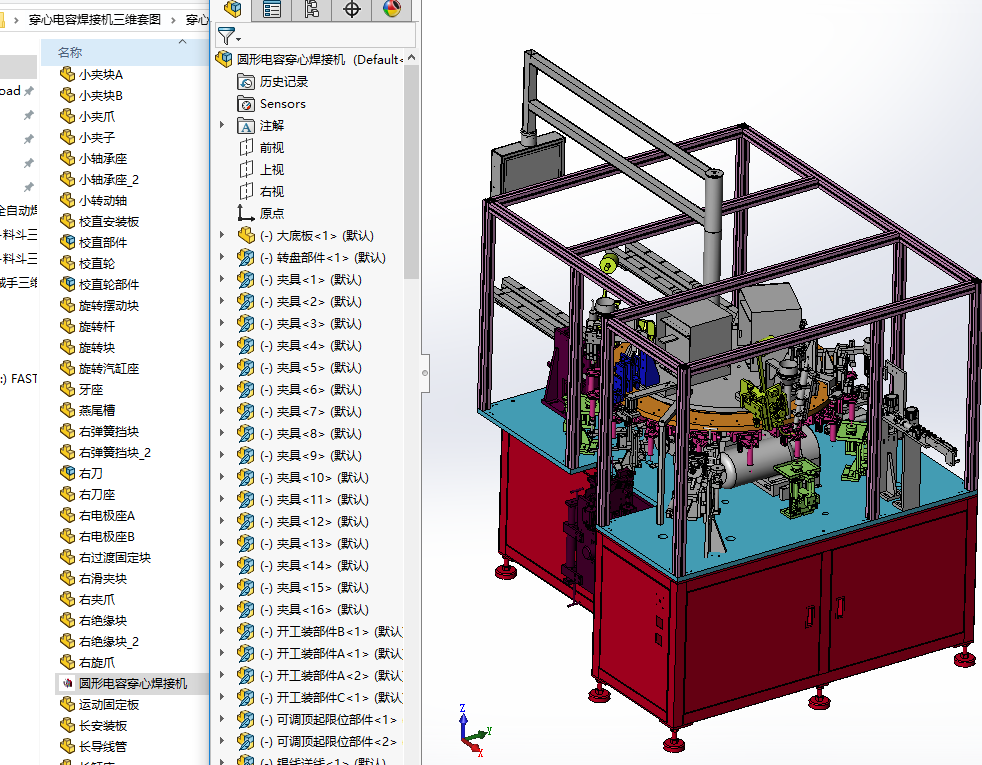Open the FeatureManager Design Tree tab
Viewport: 982px width, 765px height.
tap(233, 9)
